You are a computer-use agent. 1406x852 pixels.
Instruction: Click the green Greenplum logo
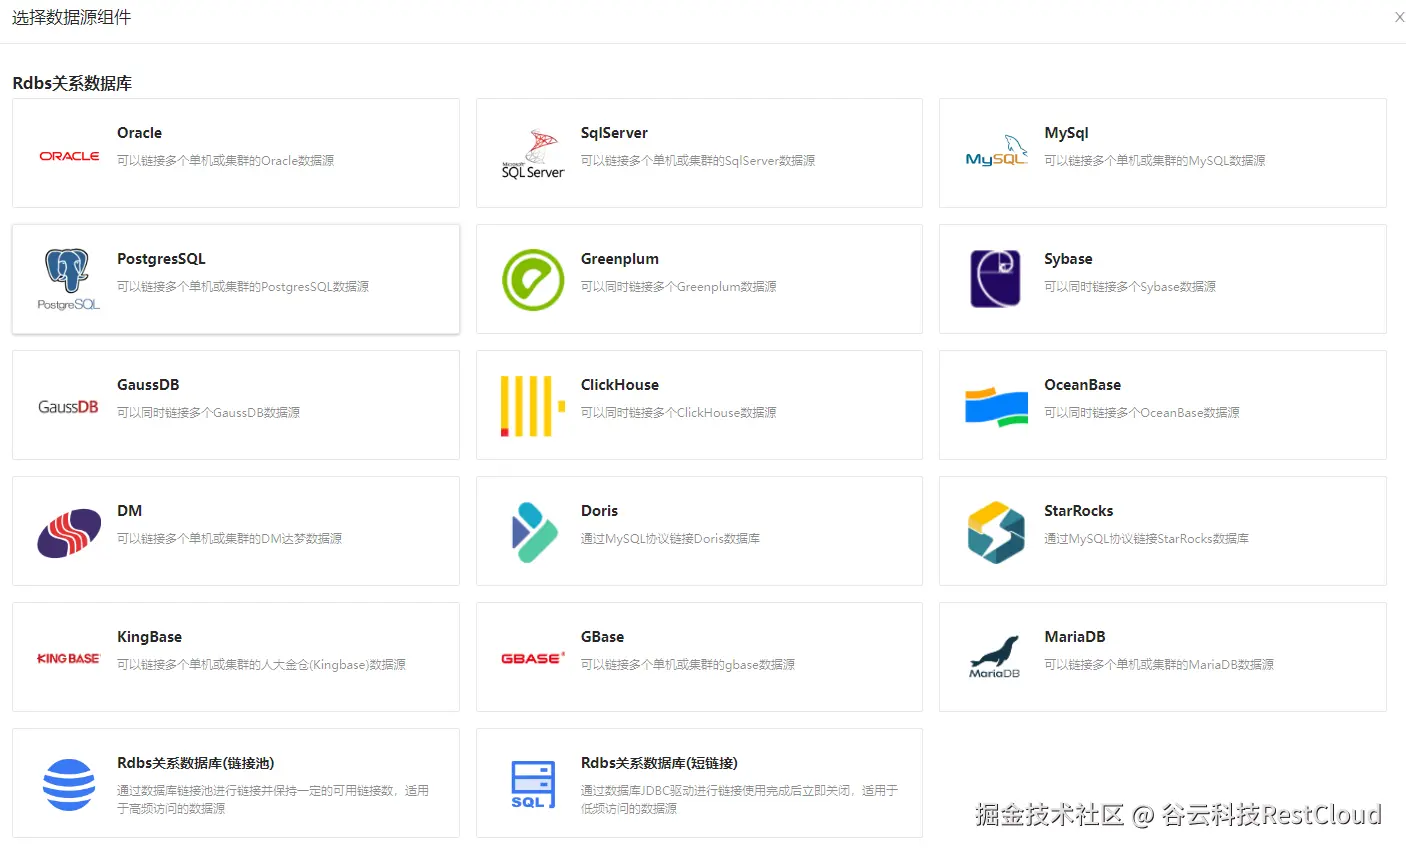click(x=533, y=279)
